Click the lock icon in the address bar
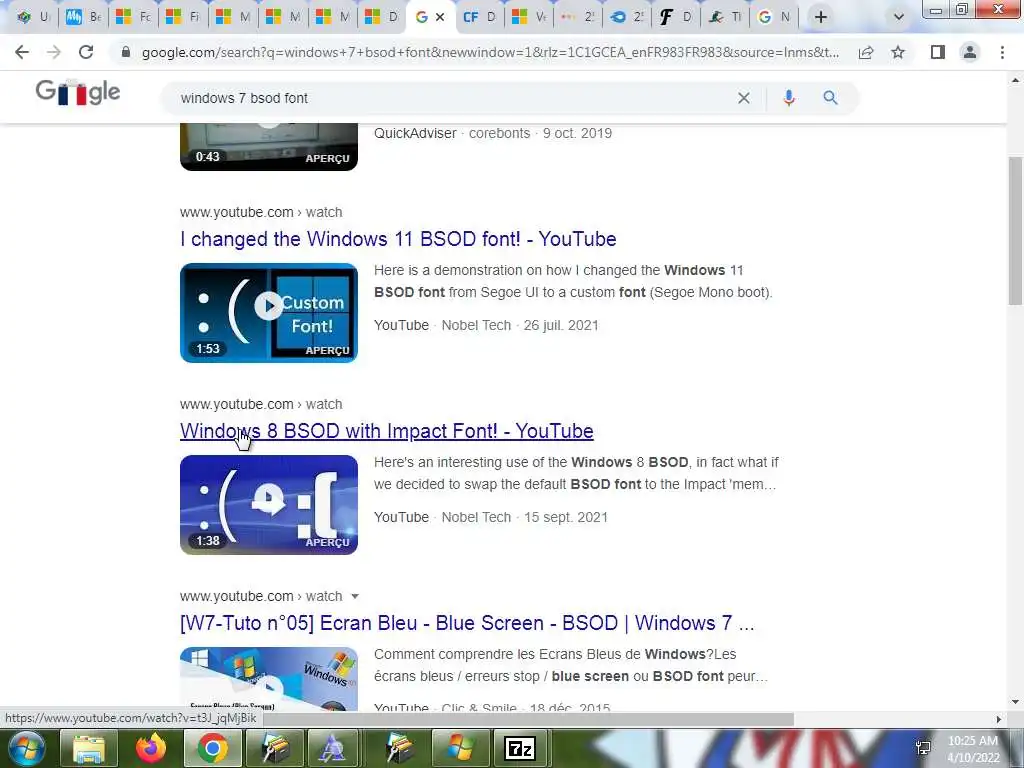This screenshot has width=1024, height=768. click(126, 52)
